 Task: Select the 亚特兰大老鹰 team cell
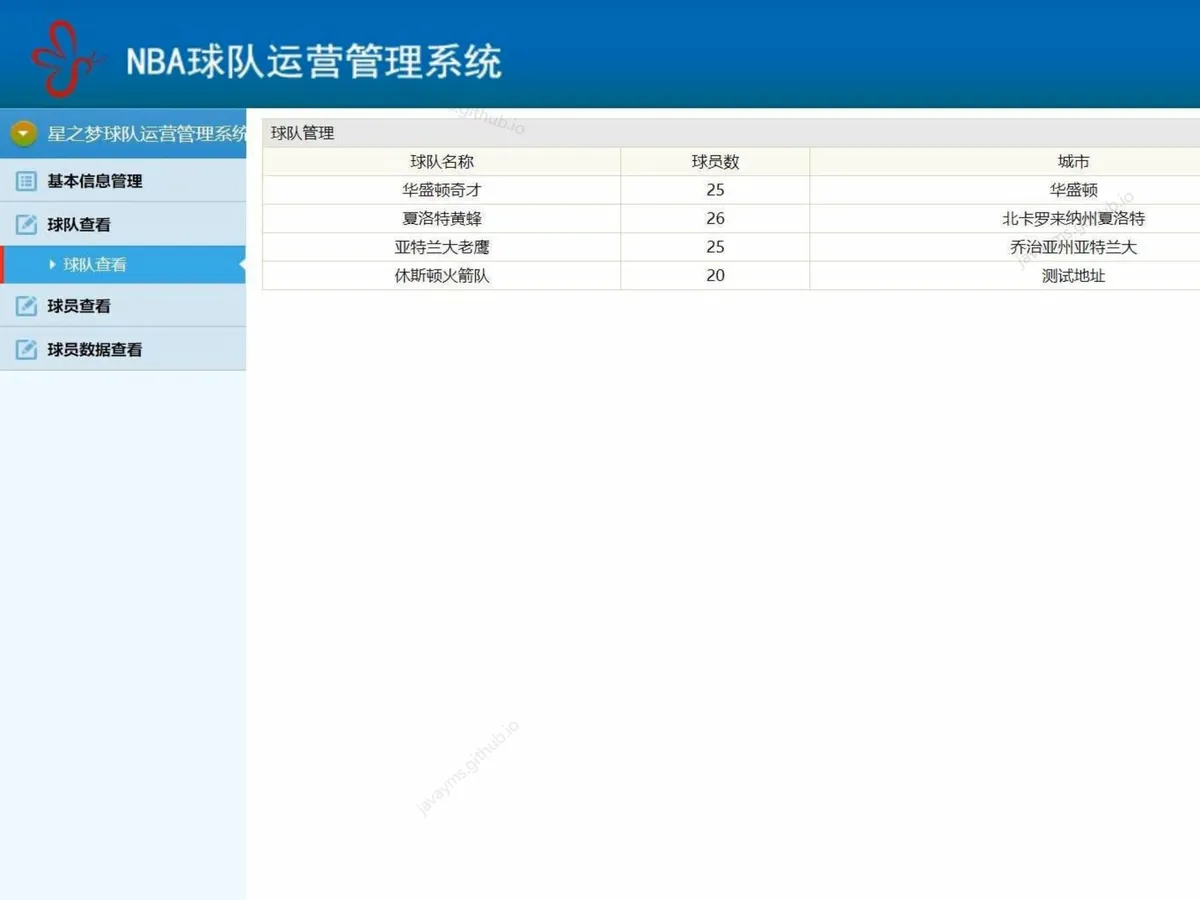pyautogui.click(x=442, y=247)
